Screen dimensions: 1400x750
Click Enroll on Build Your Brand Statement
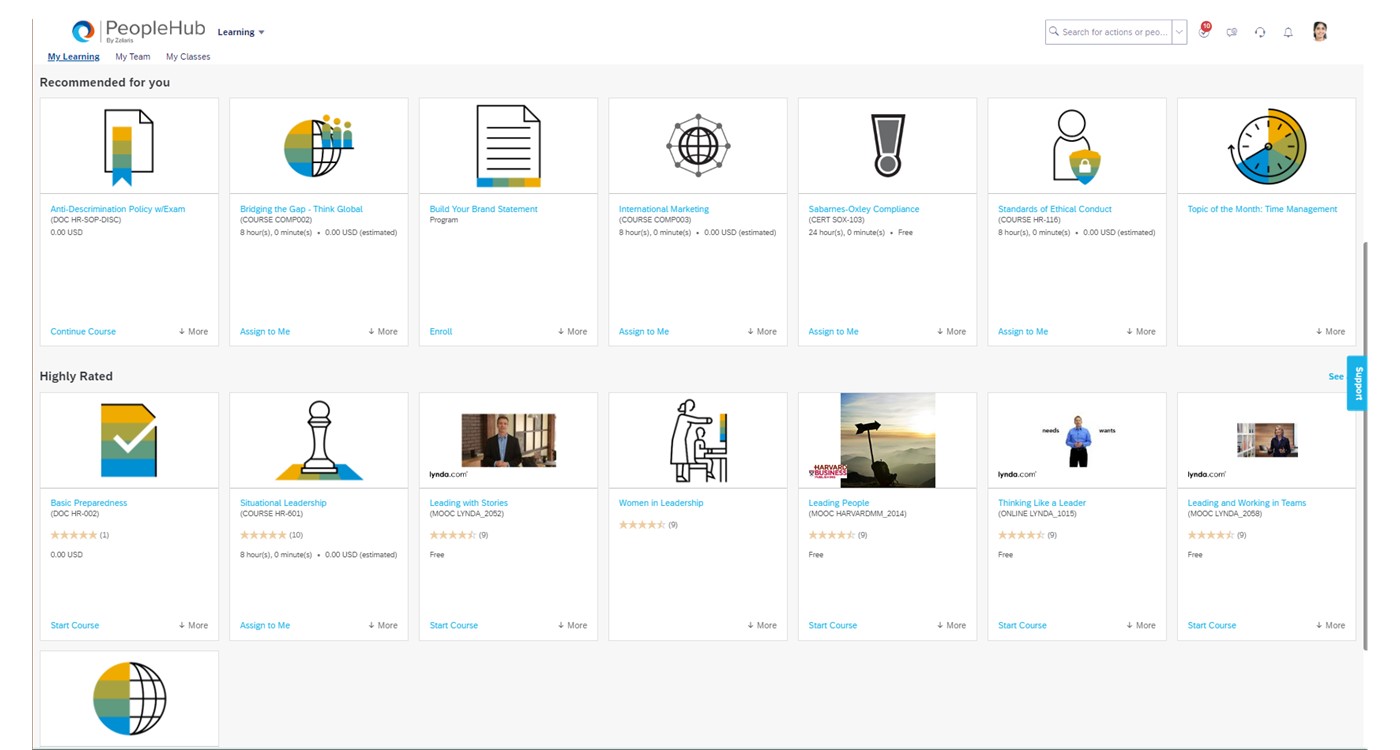click(441, 332)
